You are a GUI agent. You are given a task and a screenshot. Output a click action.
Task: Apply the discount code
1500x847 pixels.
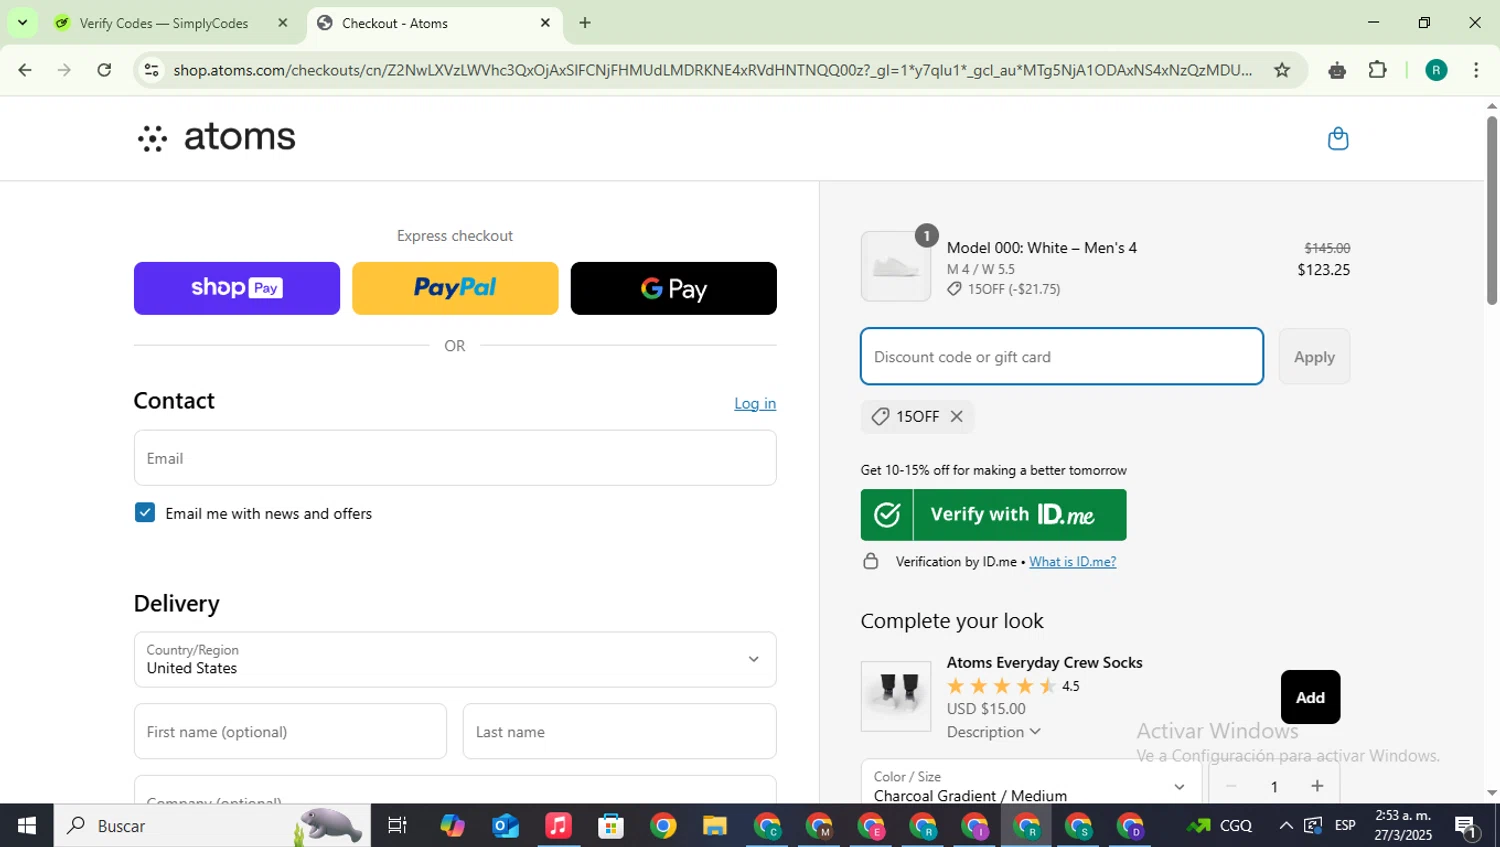[x=1314, y=357]
